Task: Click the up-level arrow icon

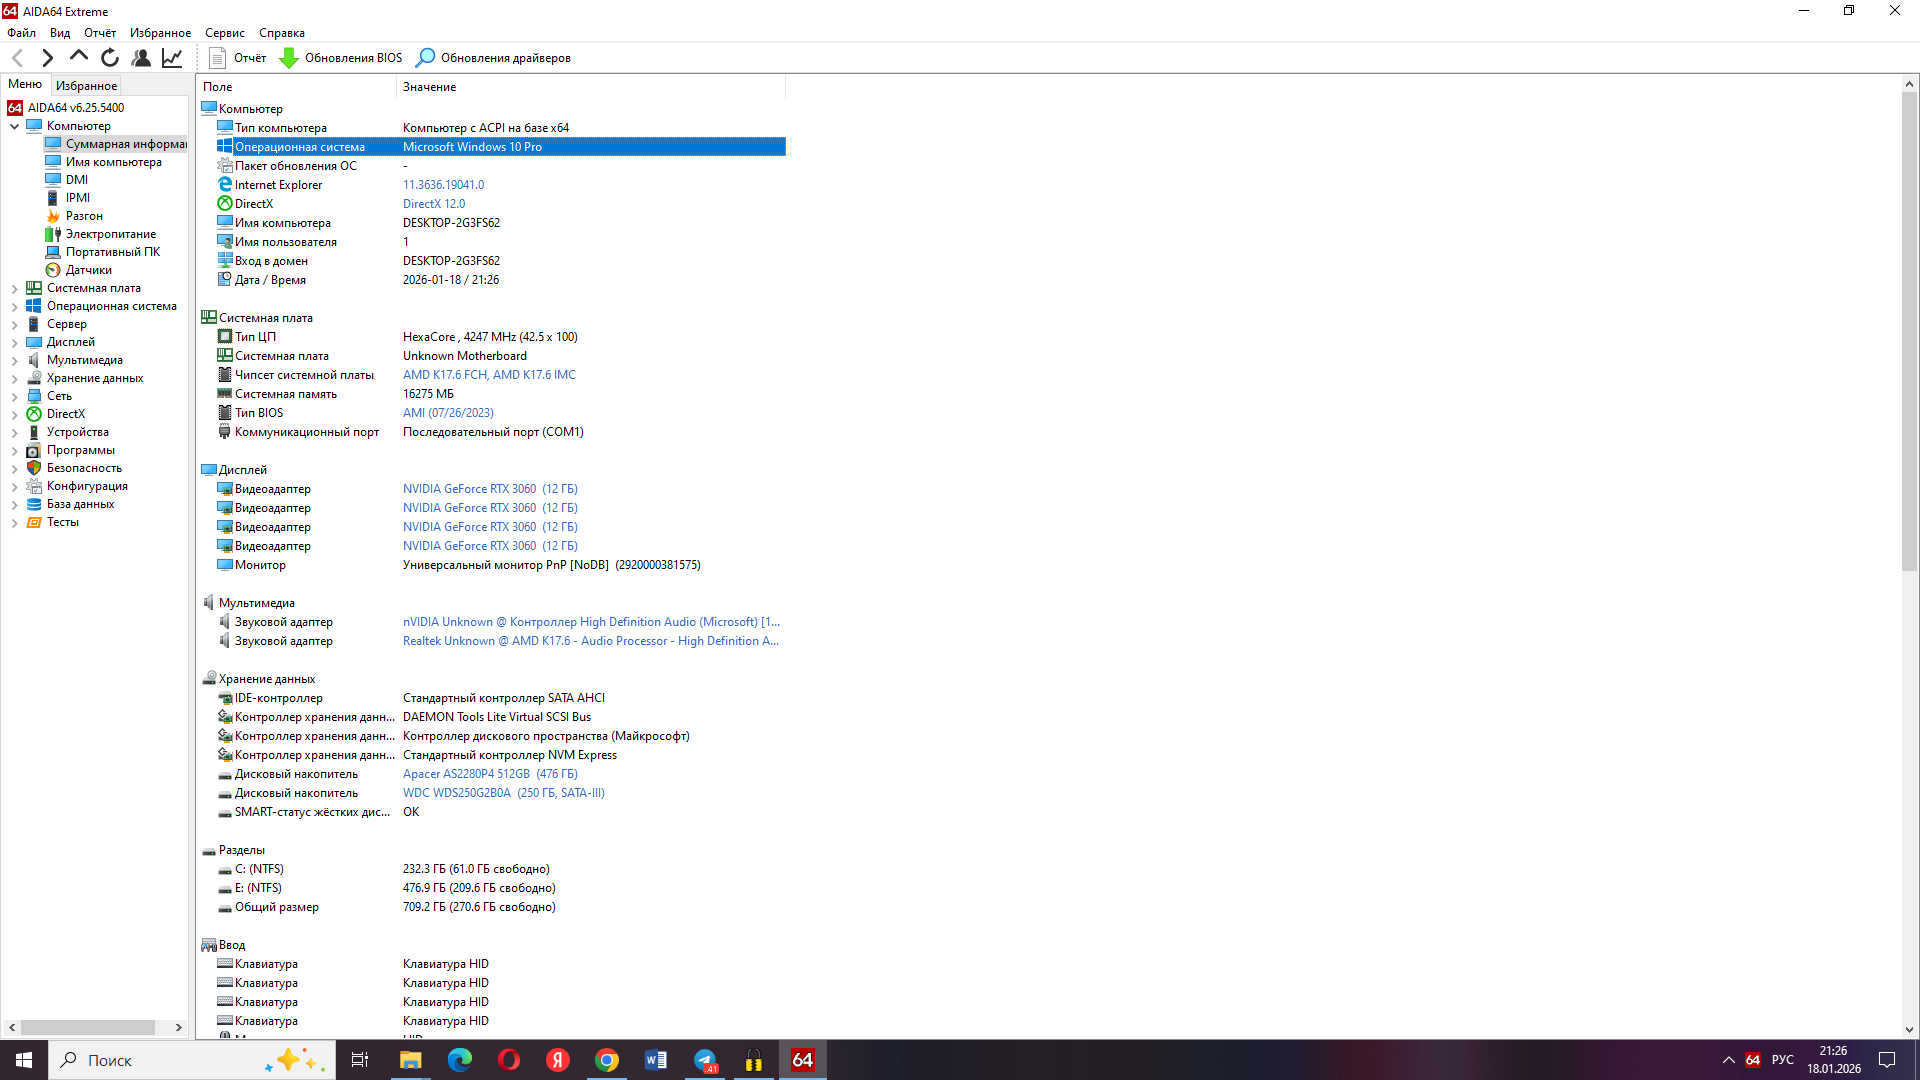Action: [x=78, y=57]
